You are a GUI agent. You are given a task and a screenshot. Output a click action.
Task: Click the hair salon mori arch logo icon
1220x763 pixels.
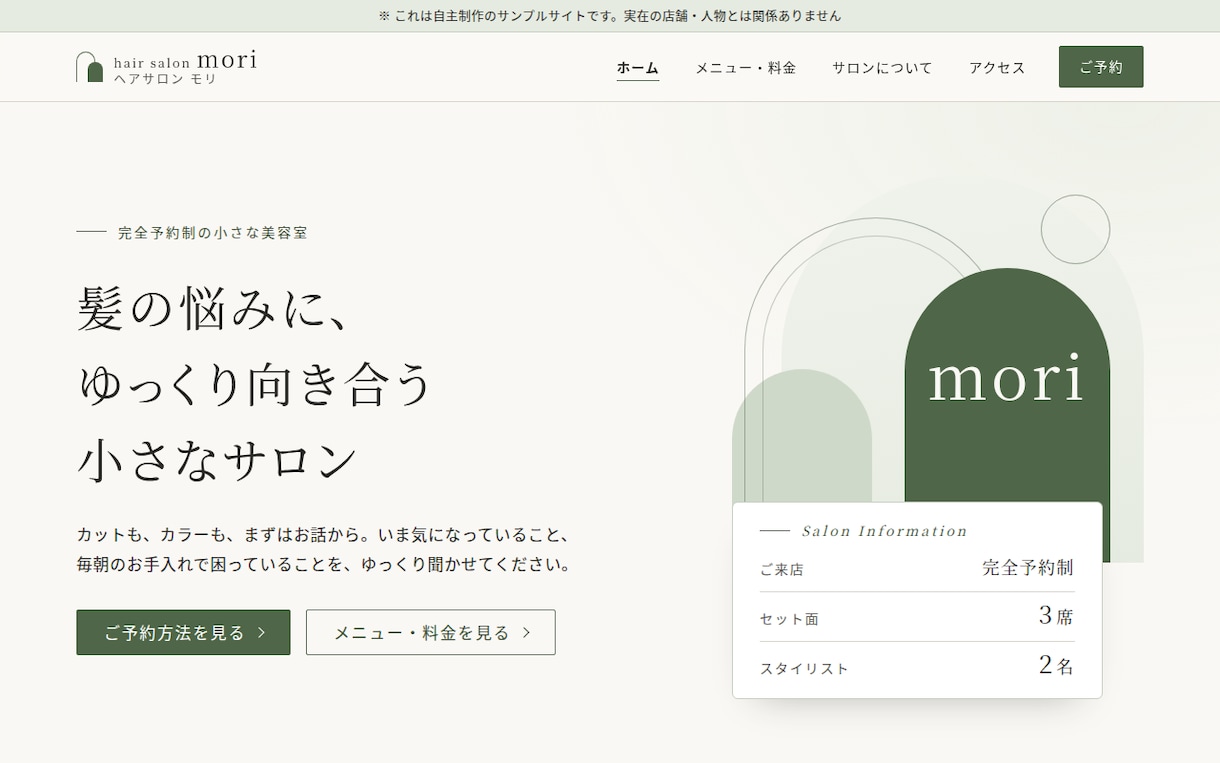click(x=90, y=67)
